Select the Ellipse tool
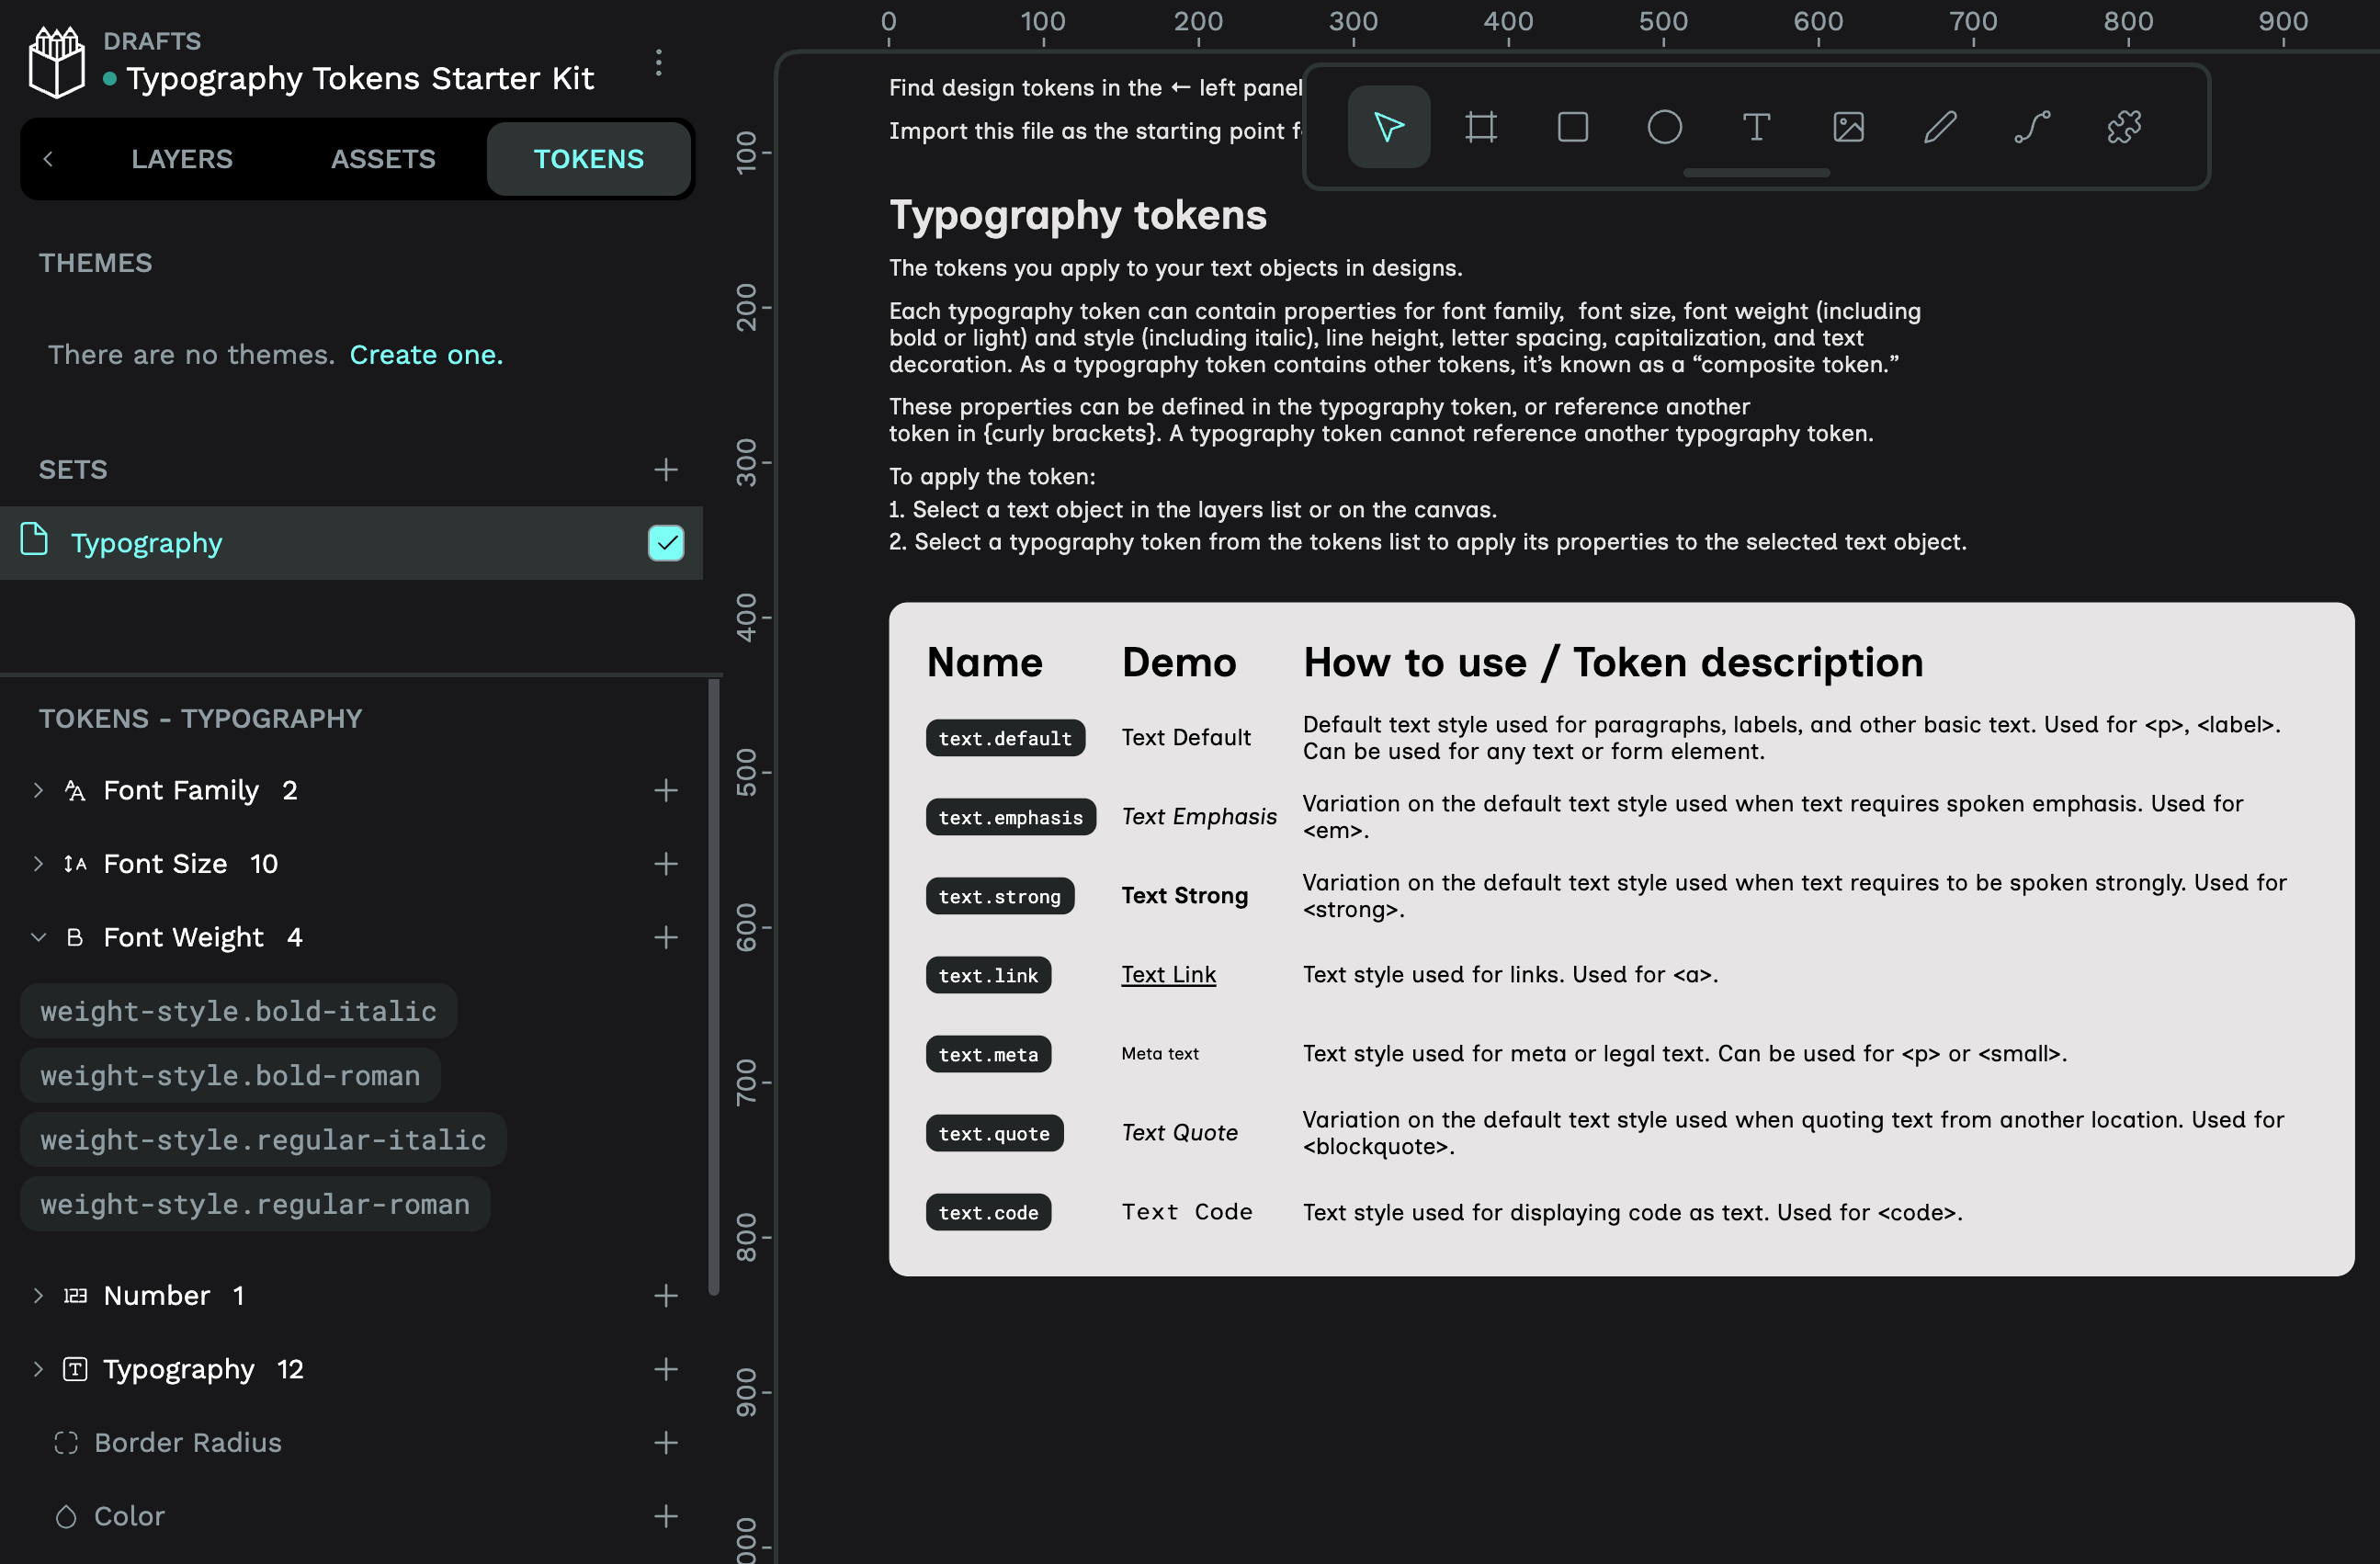This screenshot has height=1564, width=2380. (1664, 127)
